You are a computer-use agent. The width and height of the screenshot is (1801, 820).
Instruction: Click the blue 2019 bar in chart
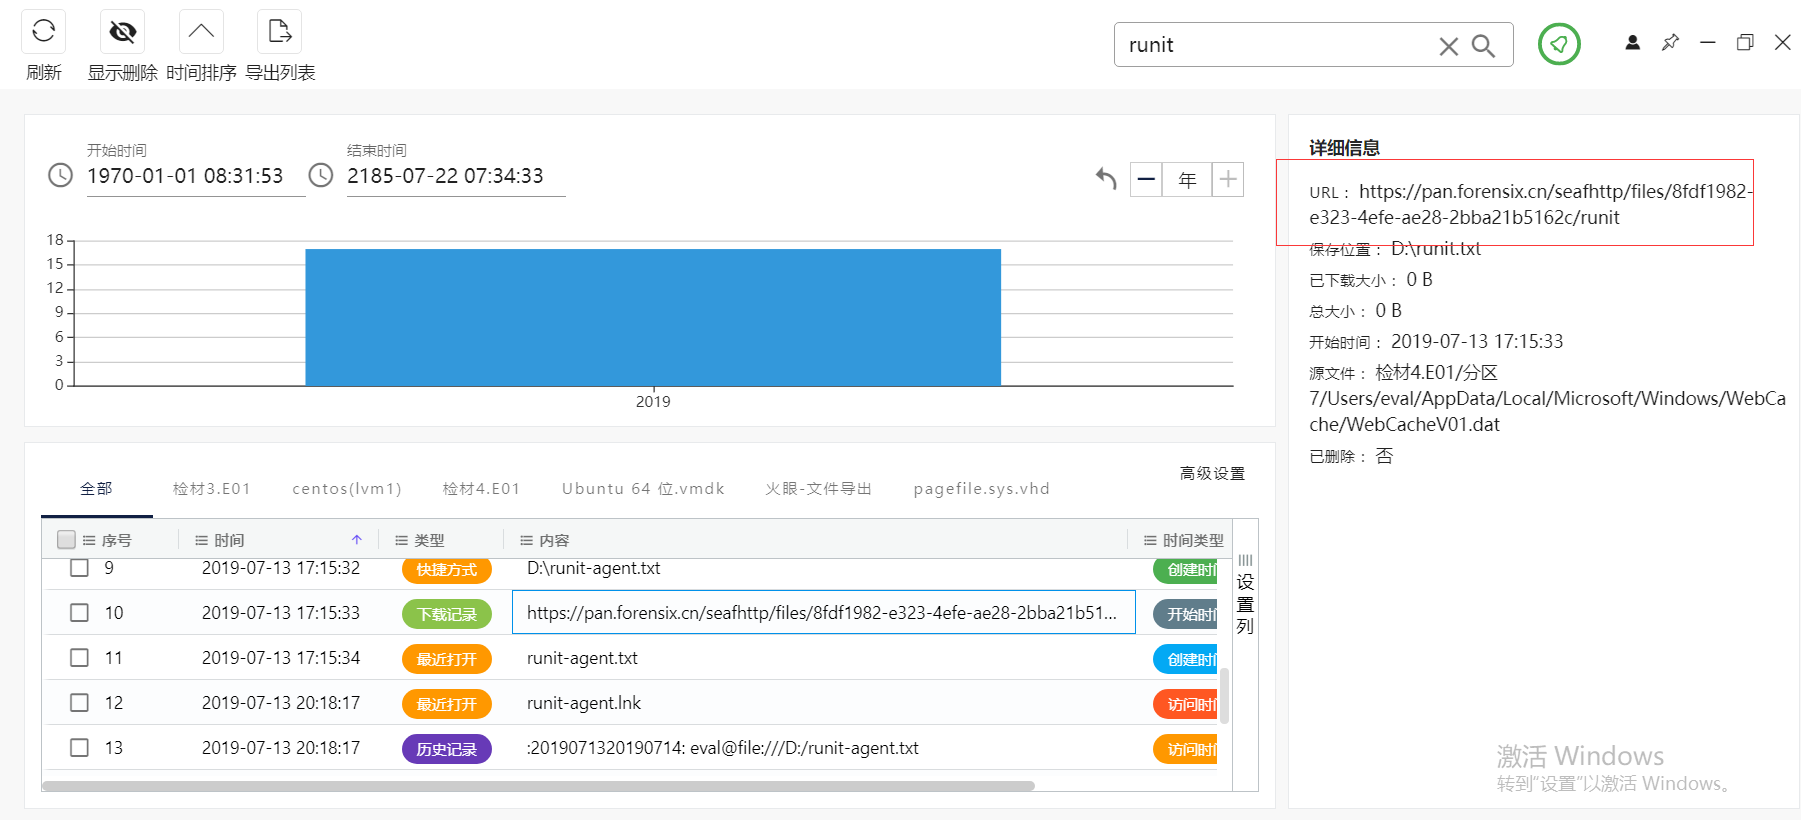(653, 317)
